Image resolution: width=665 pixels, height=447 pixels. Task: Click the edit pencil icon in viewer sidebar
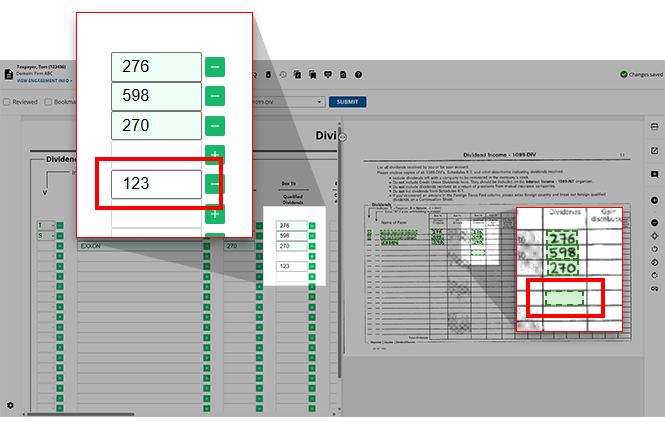tap(654, 151)
